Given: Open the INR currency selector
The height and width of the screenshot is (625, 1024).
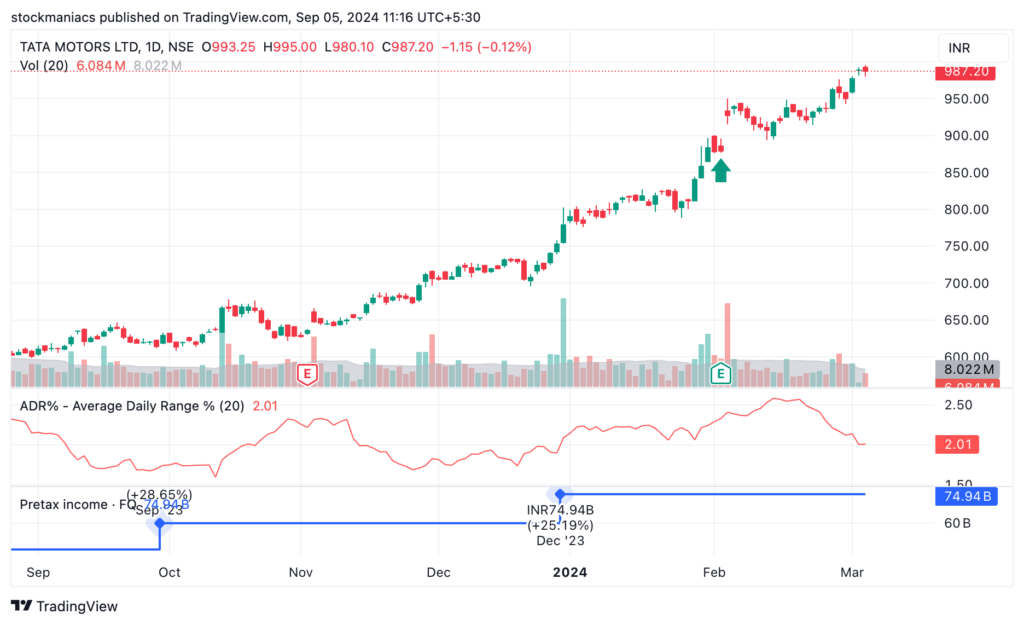Looking at the screenshot, I should point(972,48).
